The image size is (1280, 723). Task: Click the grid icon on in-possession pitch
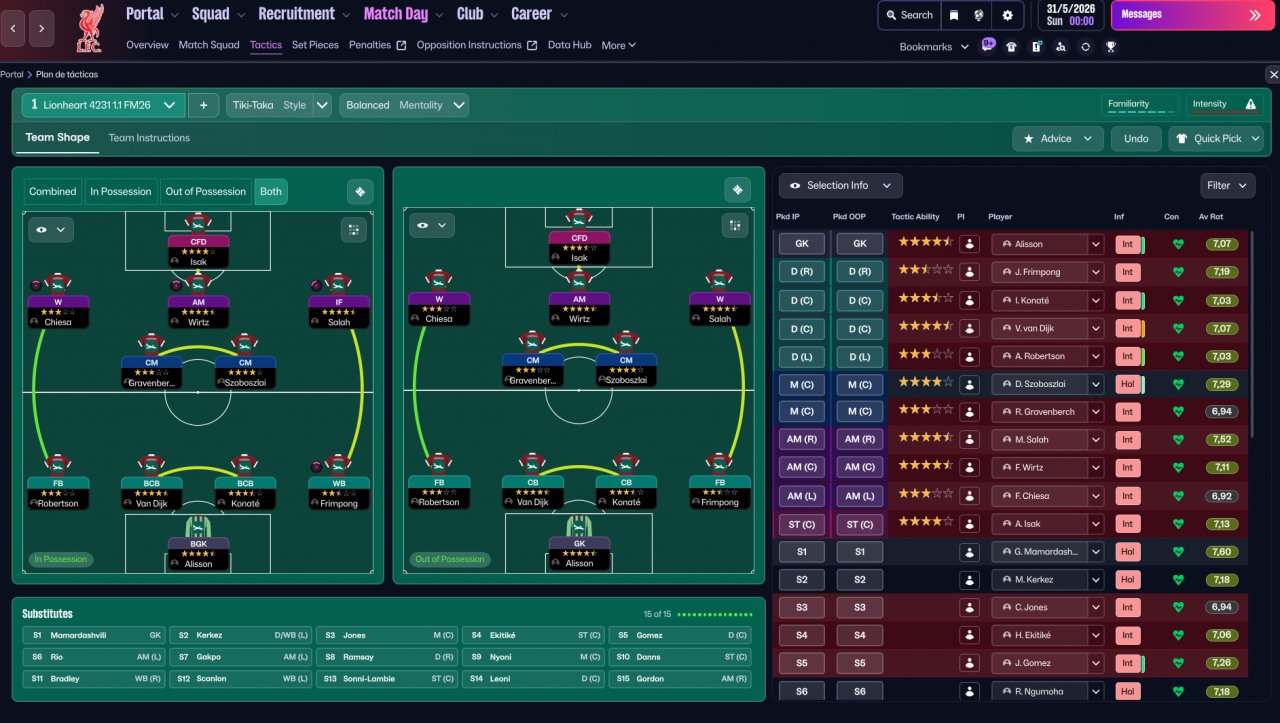353,229
